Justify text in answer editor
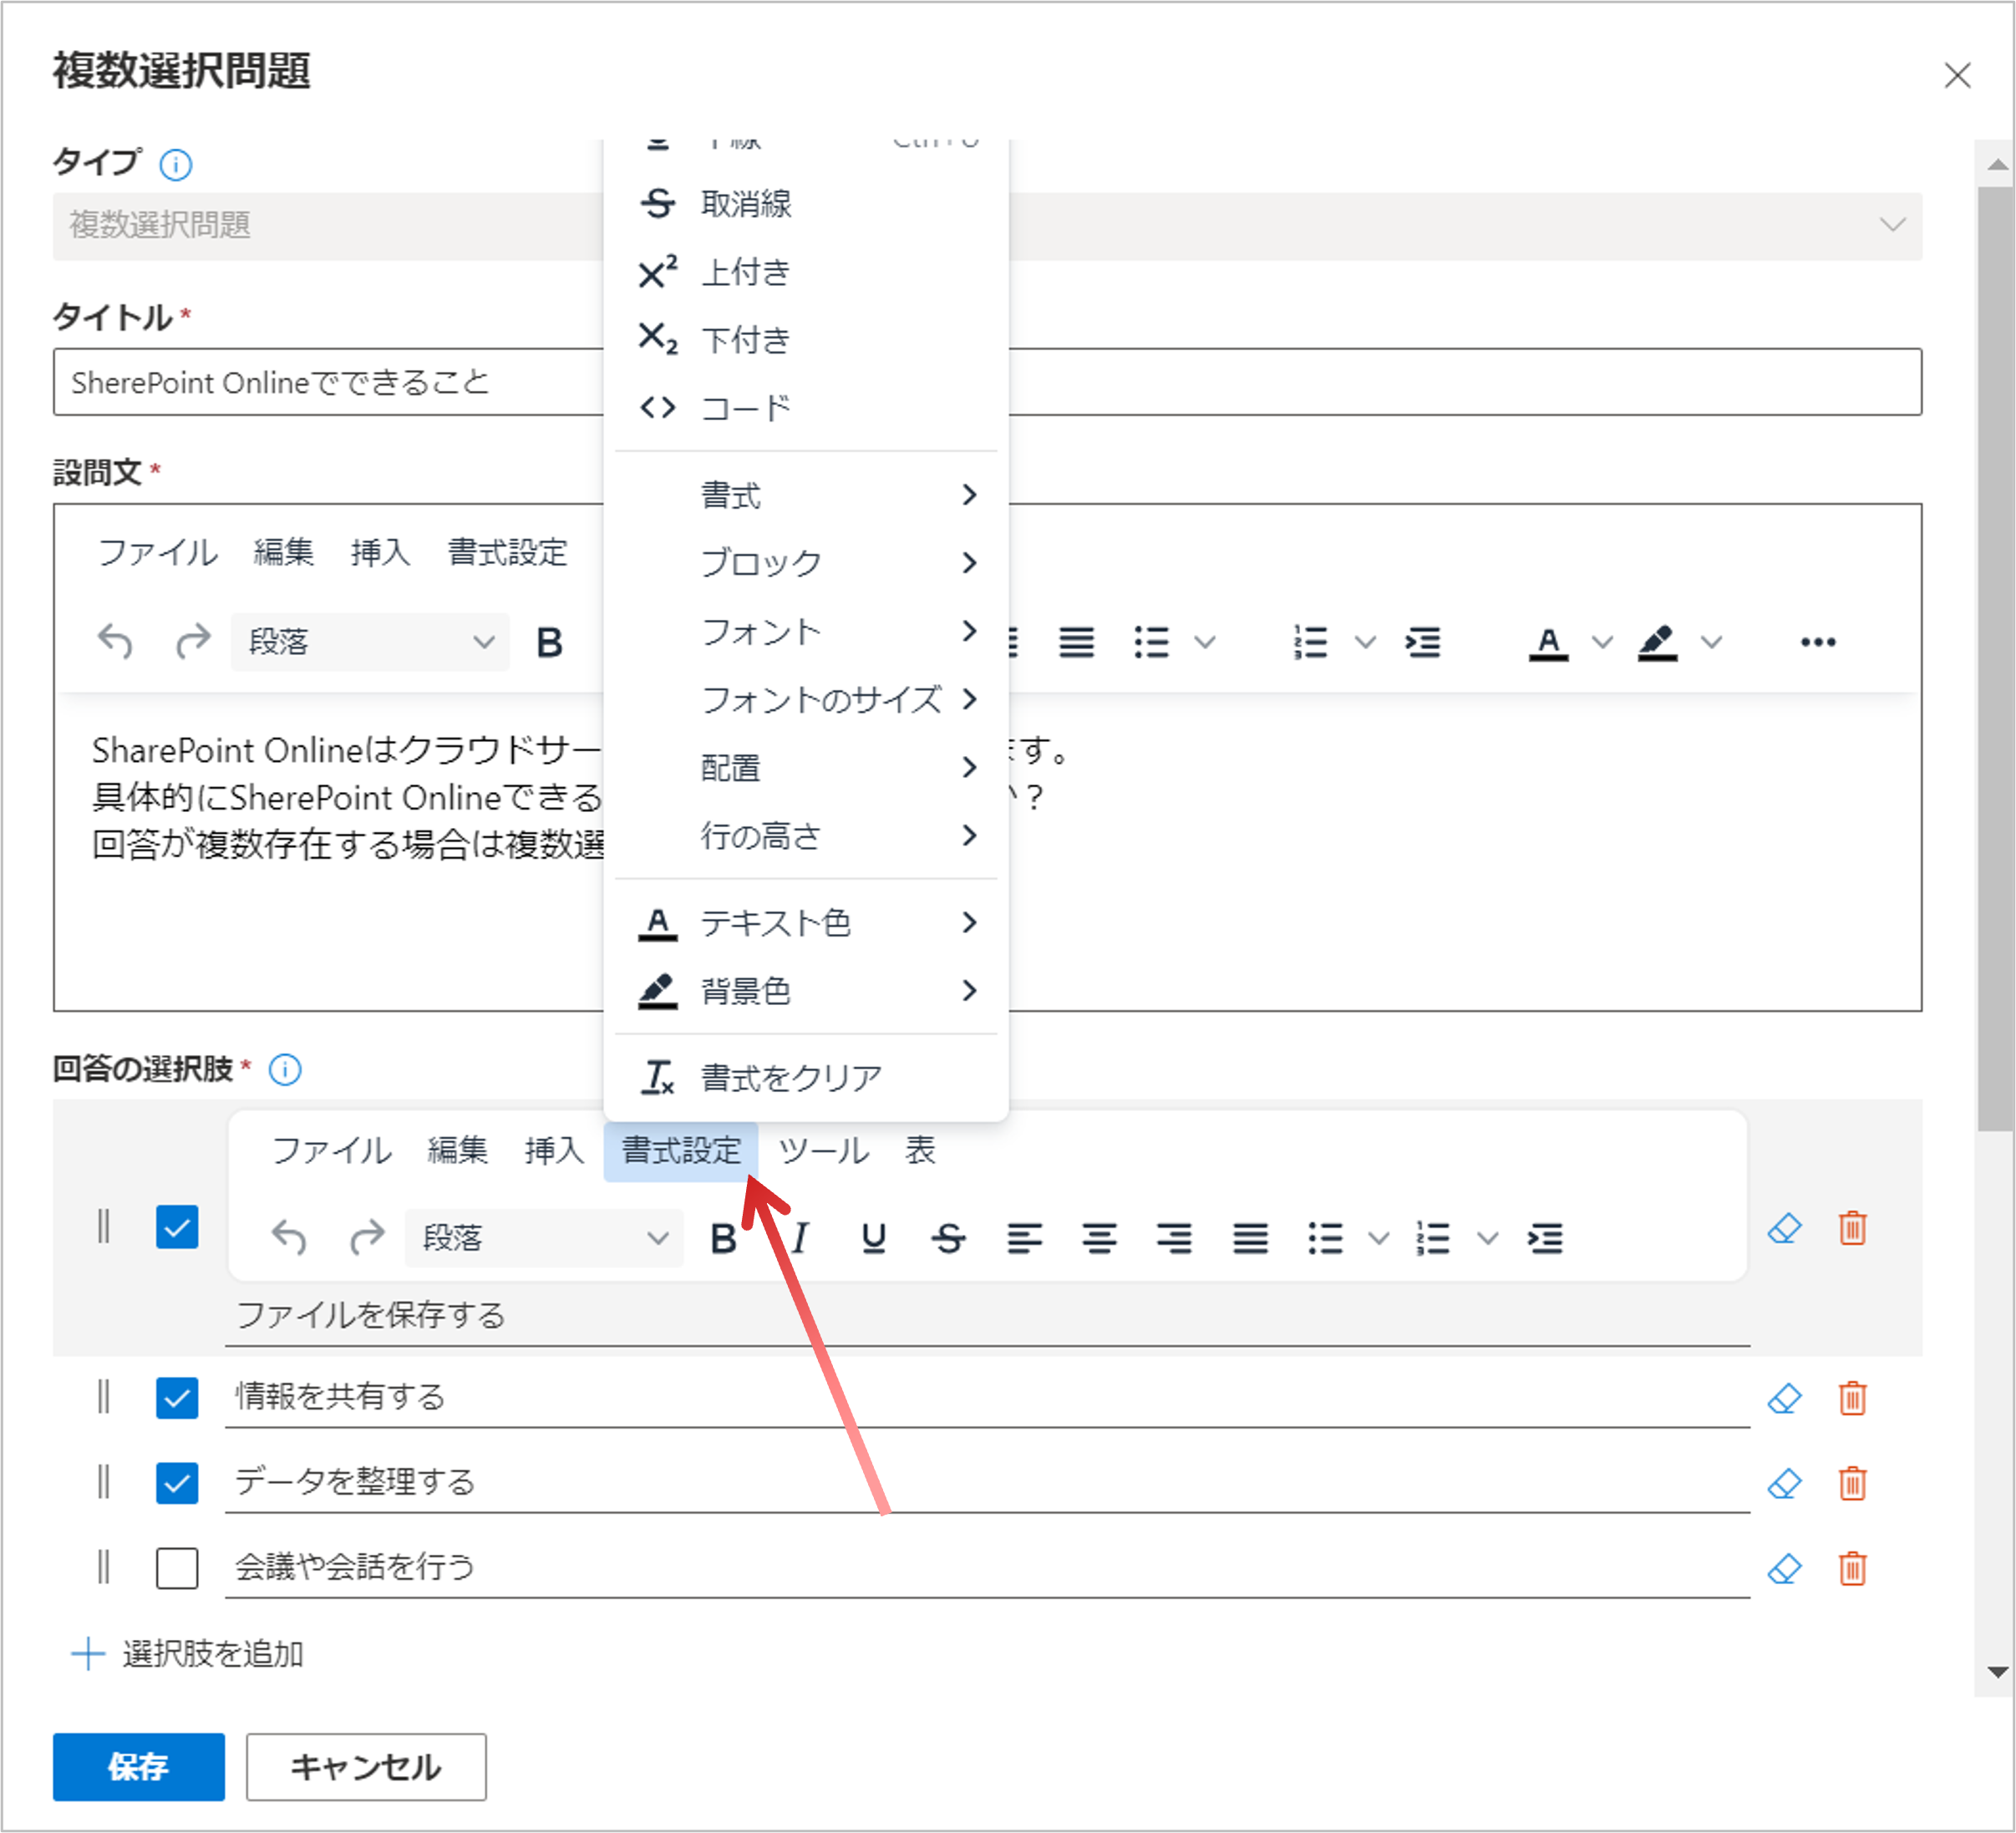 [x=1250, y=1239]
